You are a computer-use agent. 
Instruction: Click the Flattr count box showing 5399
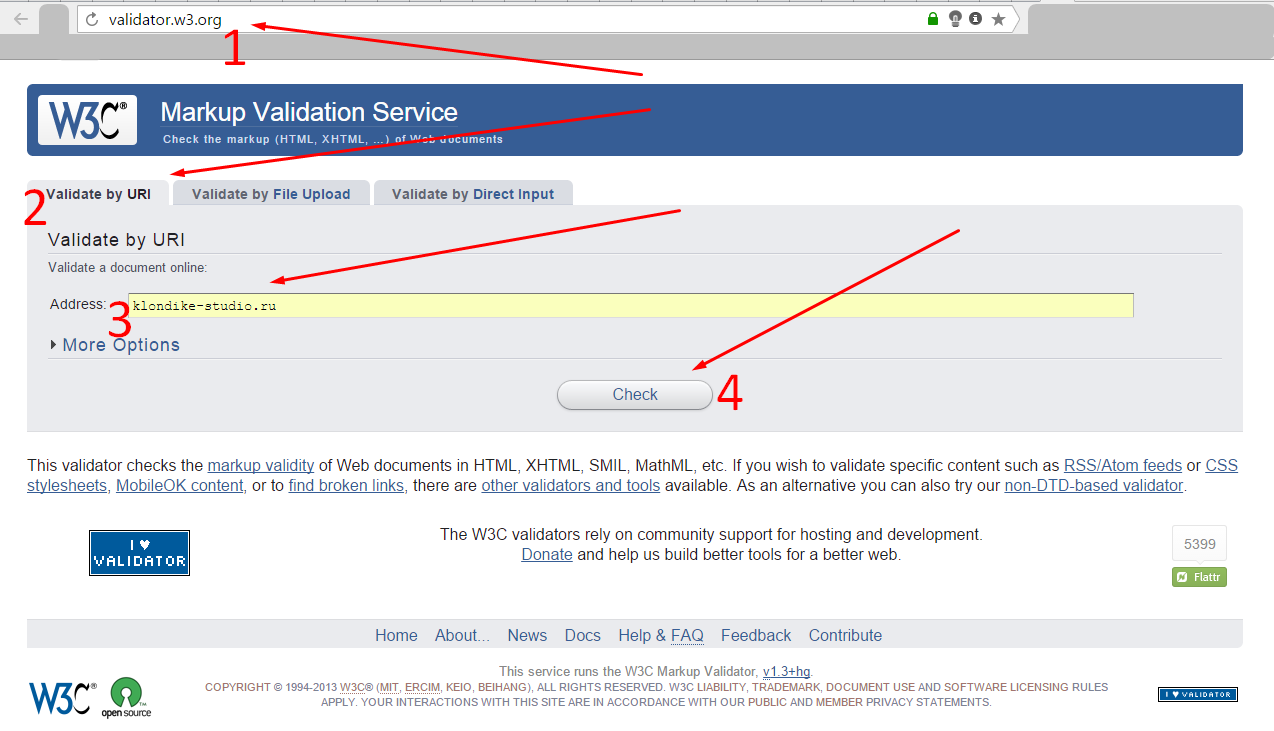[x=1199, y=544]
